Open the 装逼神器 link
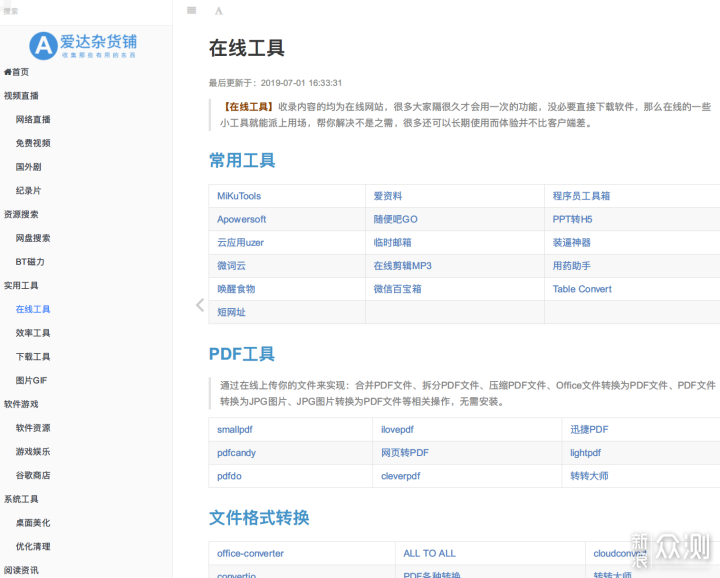 (x=572, y=242)
